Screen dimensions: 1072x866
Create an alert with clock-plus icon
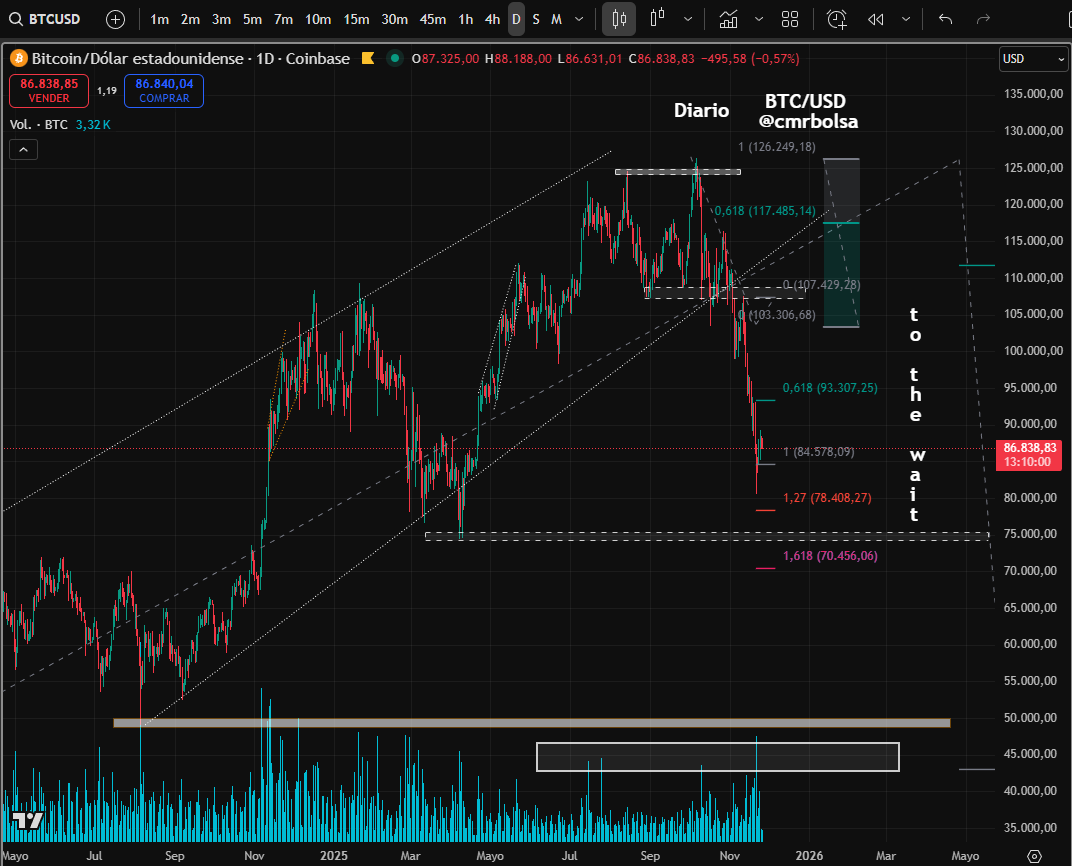(x=837, y=19)
